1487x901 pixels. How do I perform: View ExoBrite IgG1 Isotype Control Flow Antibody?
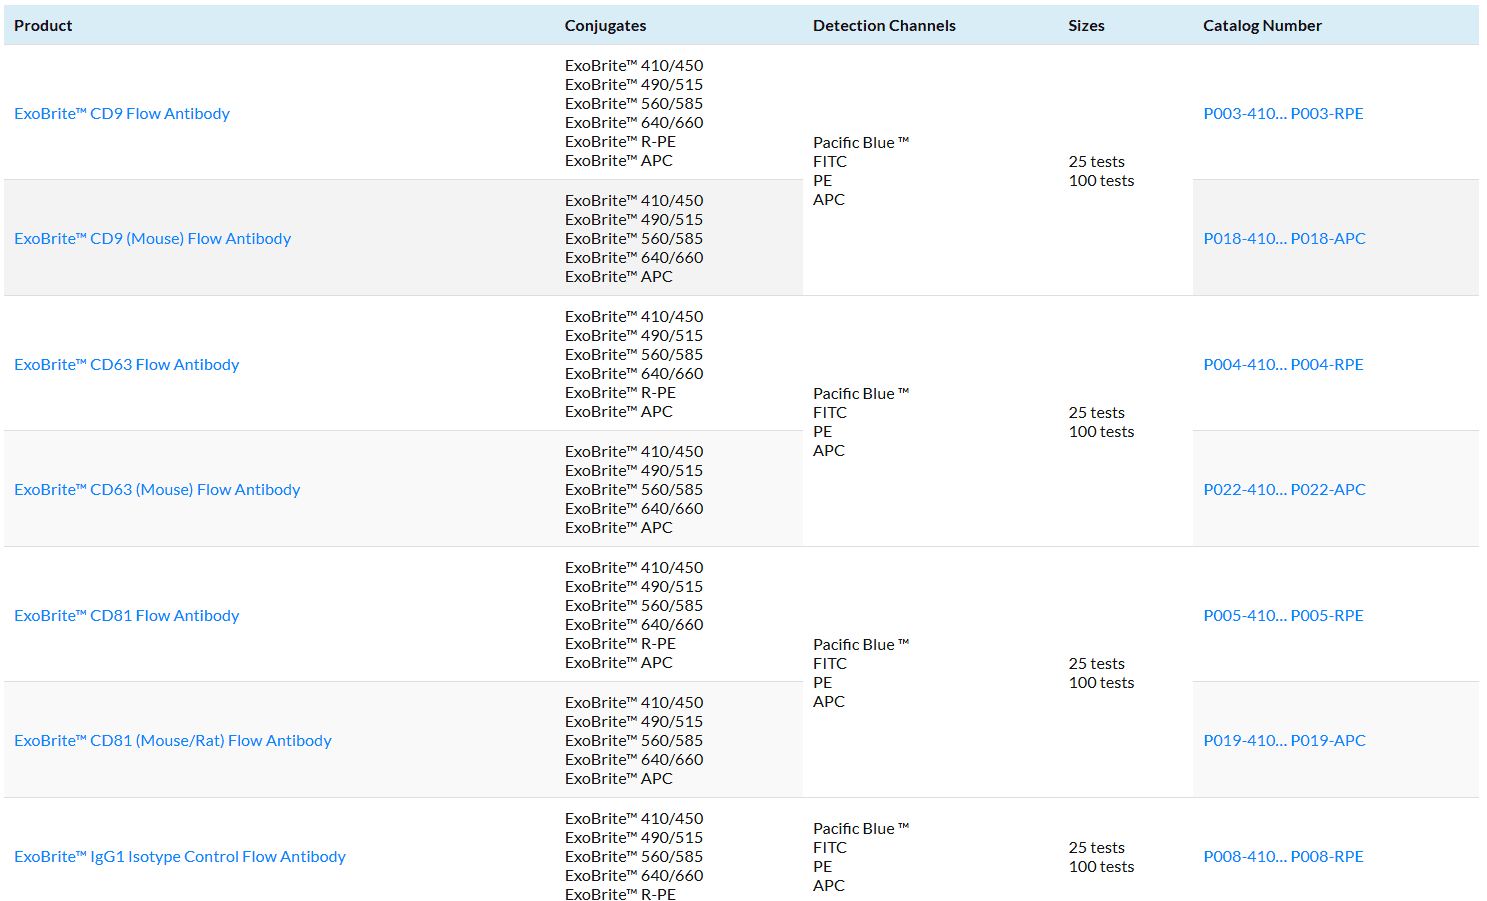point(180,857)
